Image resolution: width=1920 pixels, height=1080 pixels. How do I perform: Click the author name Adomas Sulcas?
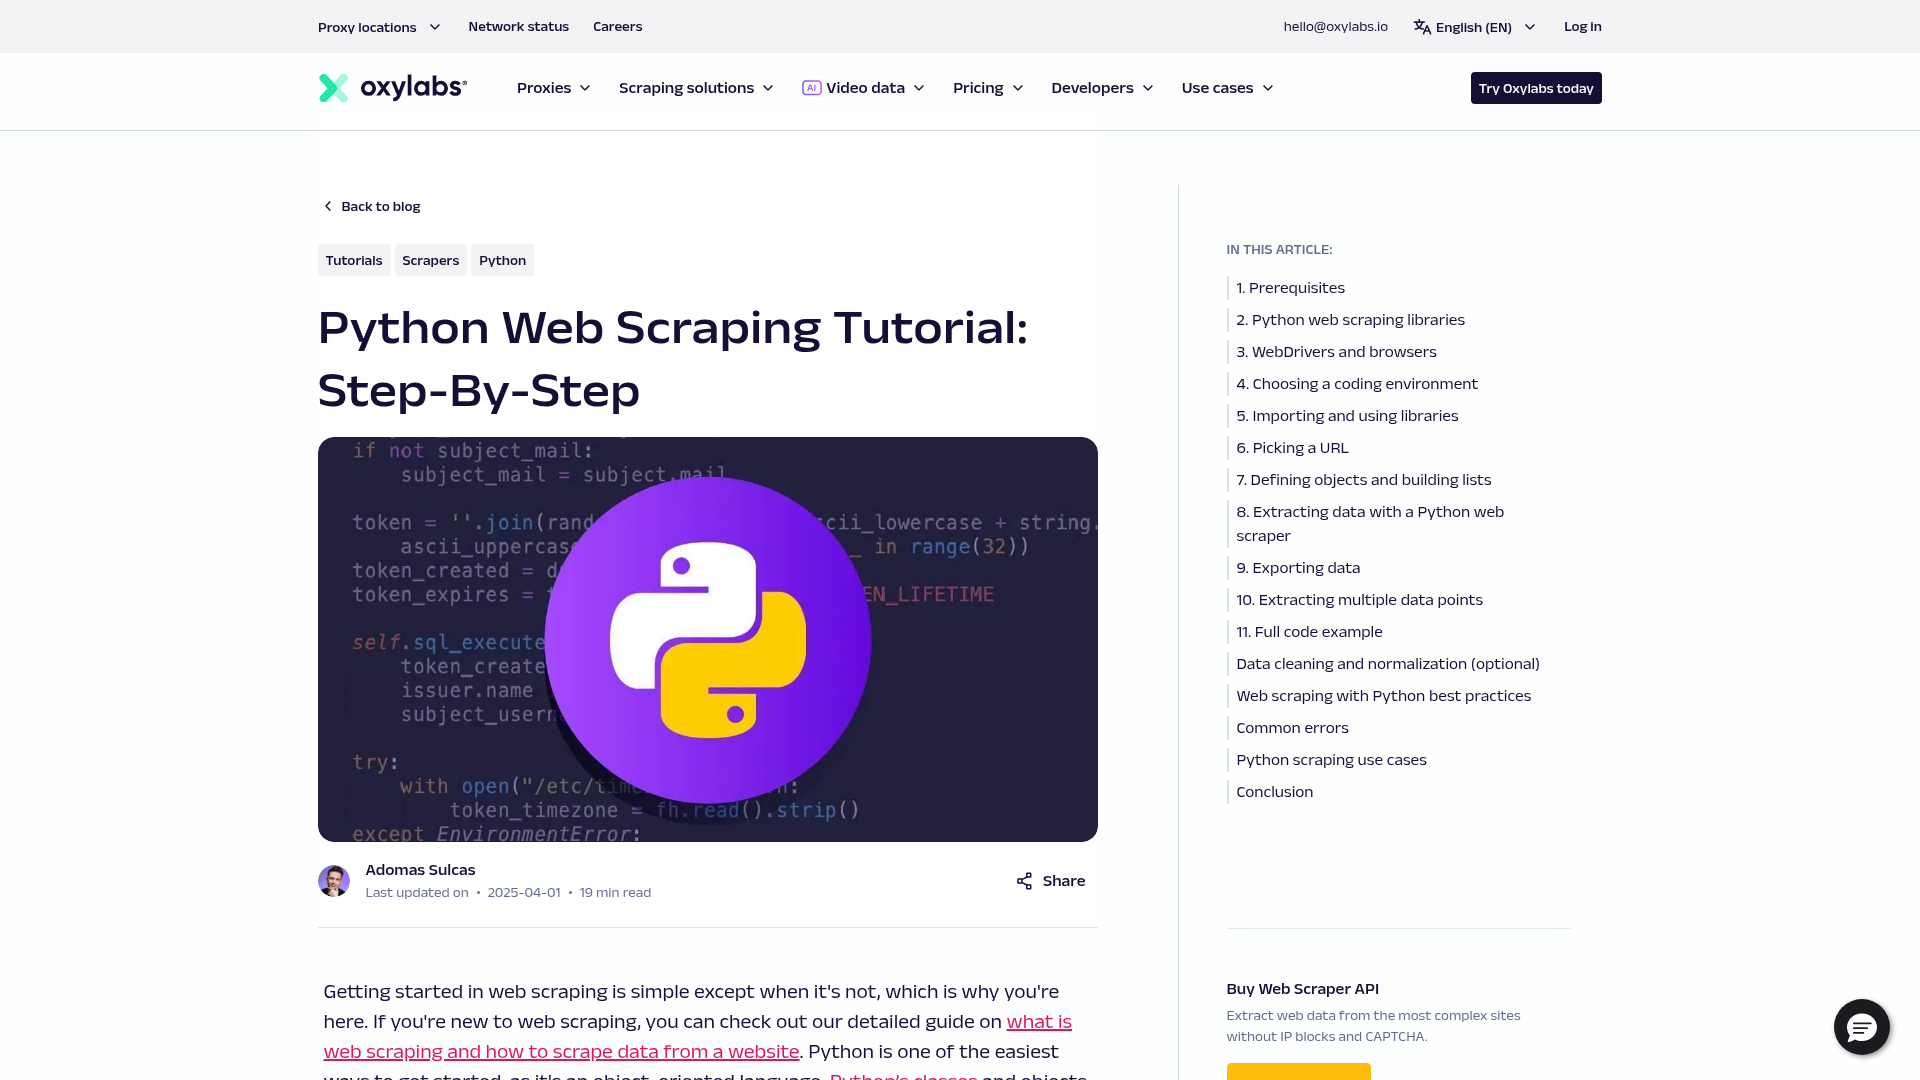[420, 870]
